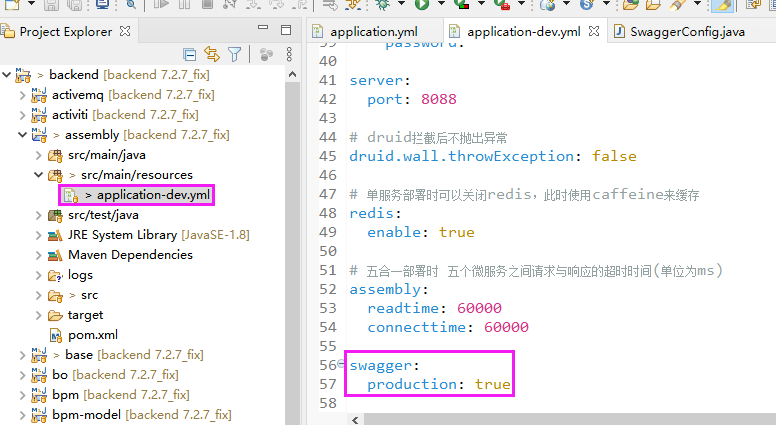Viewport: 776px width, 425px height.
Task: Close the Project Explorer view tab
Action: [x=124, y=31]
